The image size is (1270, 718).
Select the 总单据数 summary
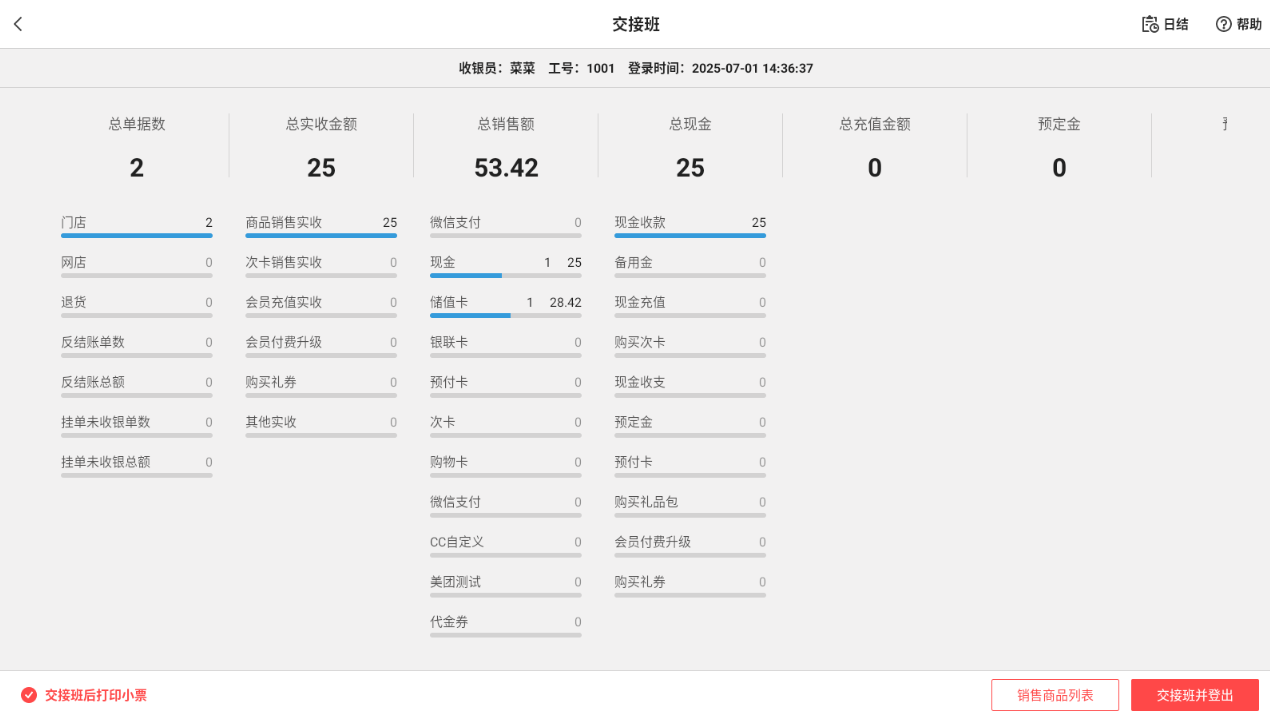[137, 146]
